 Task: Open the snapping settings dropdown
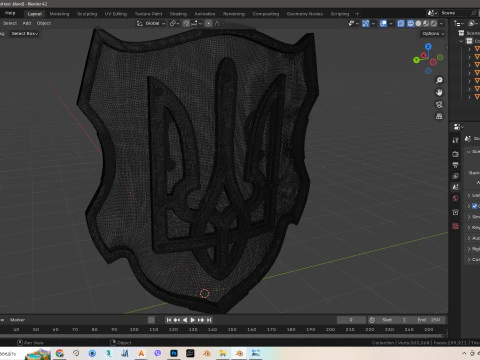tap(197, 23)
